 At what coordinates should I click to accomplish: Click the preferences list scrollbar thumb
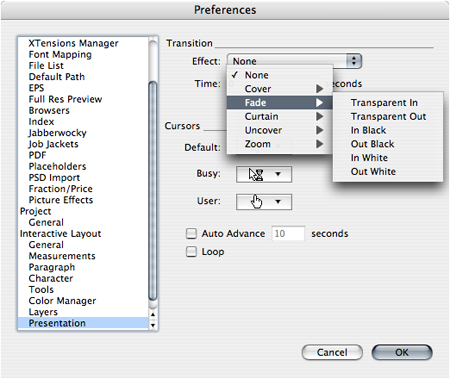(153, 191)
